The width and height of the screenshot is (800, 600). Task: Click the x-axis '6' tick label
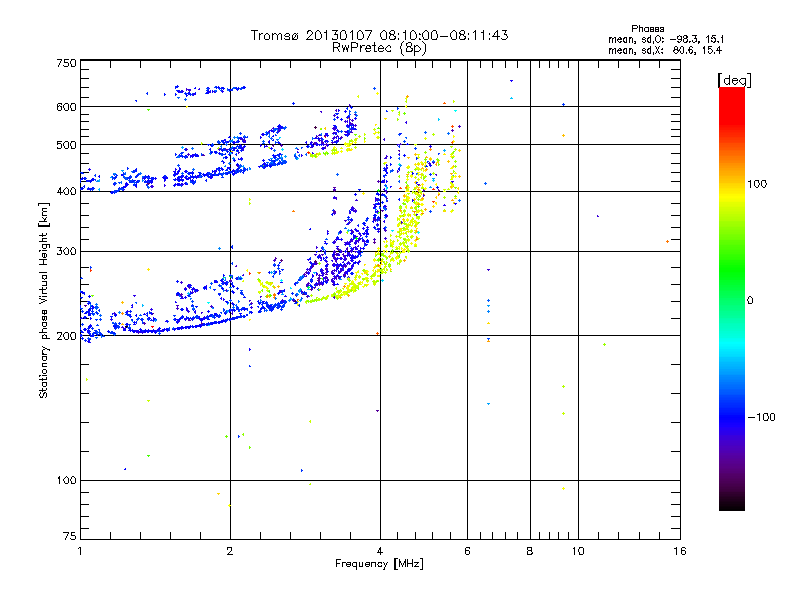(x=467, y=551)
